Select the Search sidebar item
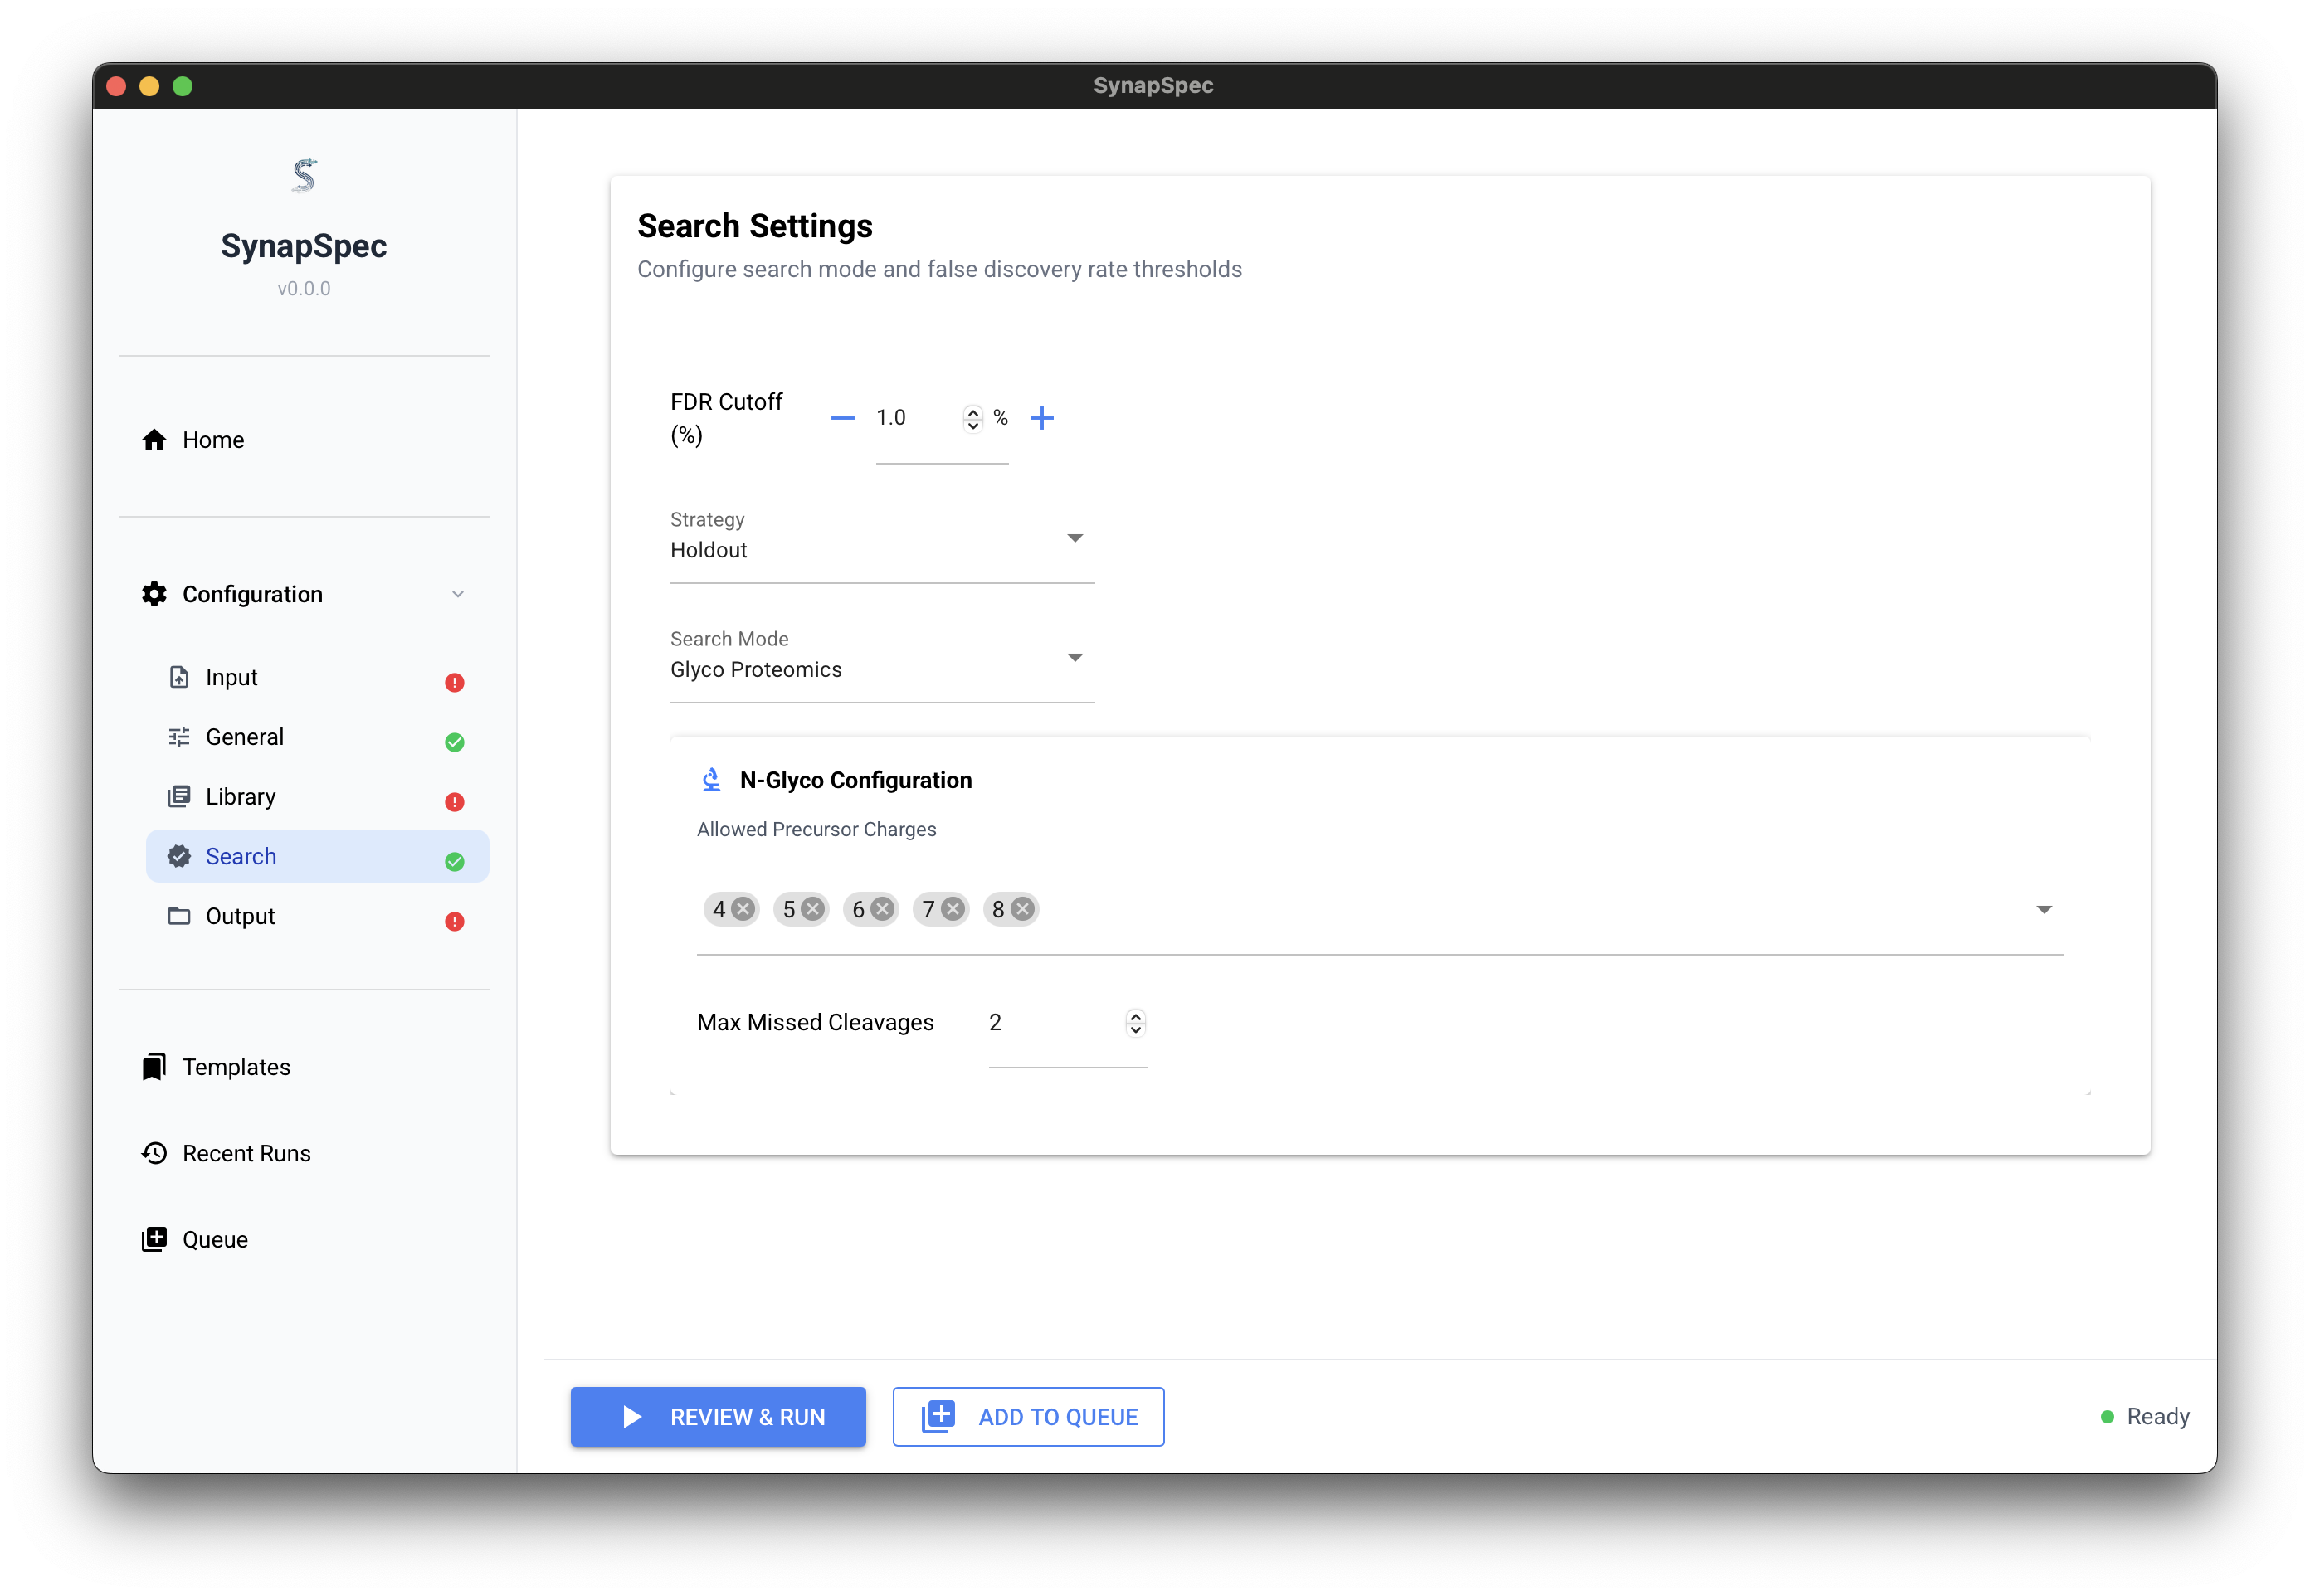This screenshot has width=2310, height=1596. pos(317,856)
